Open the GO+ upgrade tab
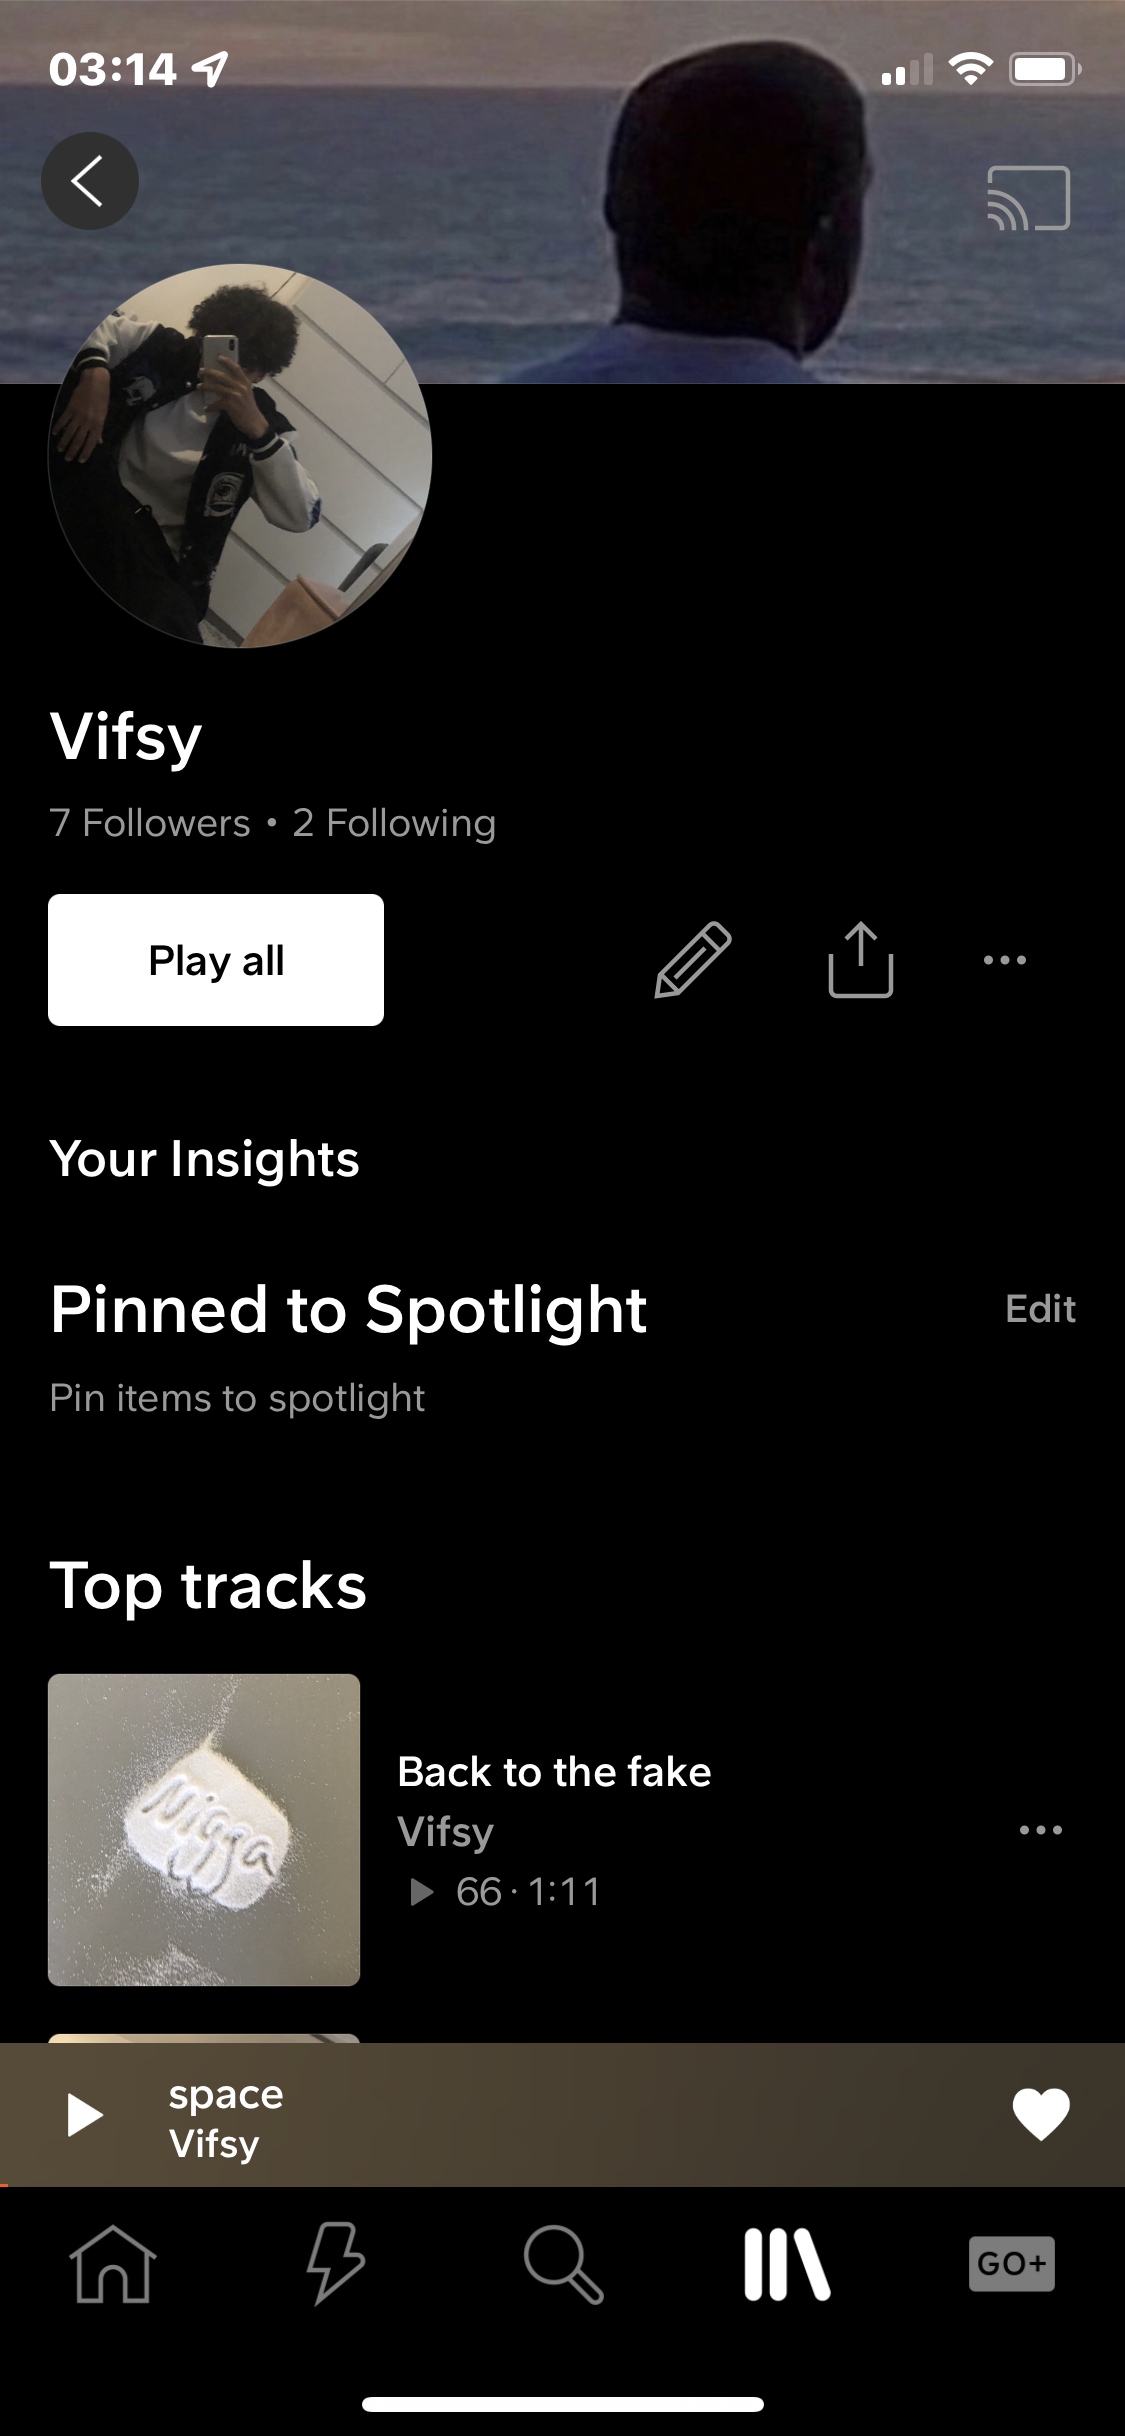 click(1011, 2264)
